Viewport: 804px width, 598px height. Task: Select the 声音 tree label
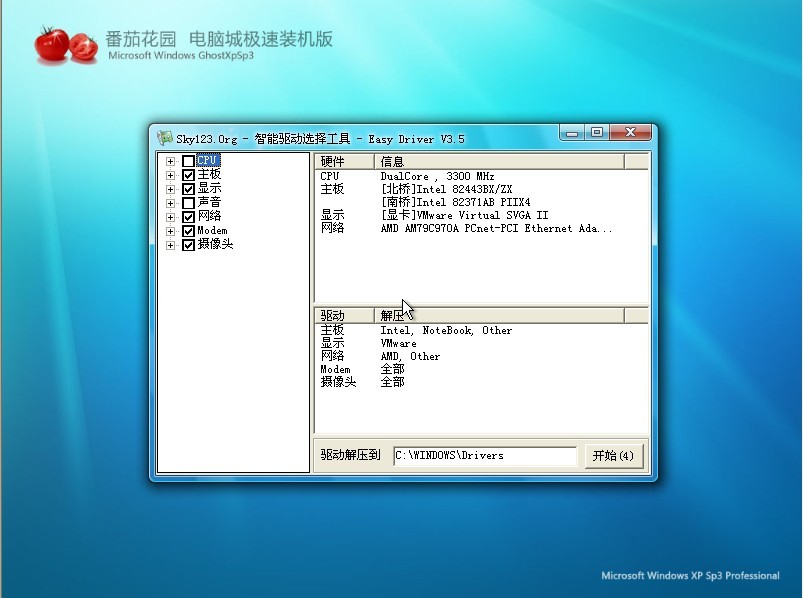(209, 203)
